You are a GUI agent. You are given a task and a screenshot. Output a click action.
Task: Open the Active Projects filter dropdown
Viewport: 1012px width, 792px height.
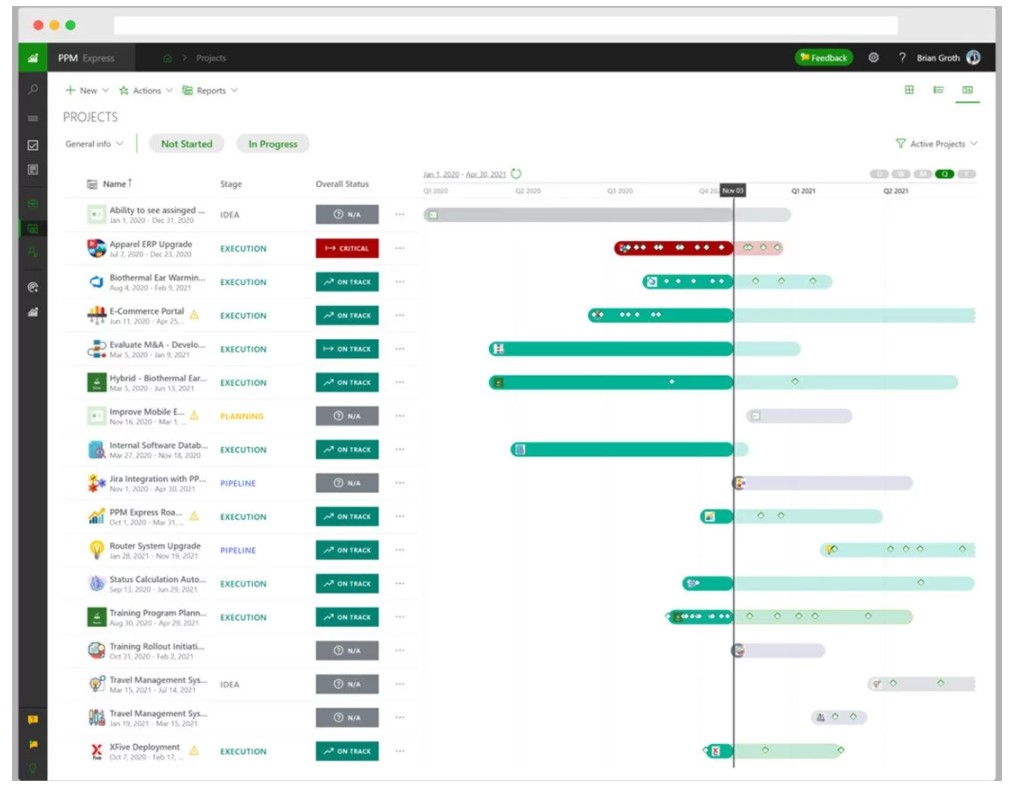click(x=936, y=144)
